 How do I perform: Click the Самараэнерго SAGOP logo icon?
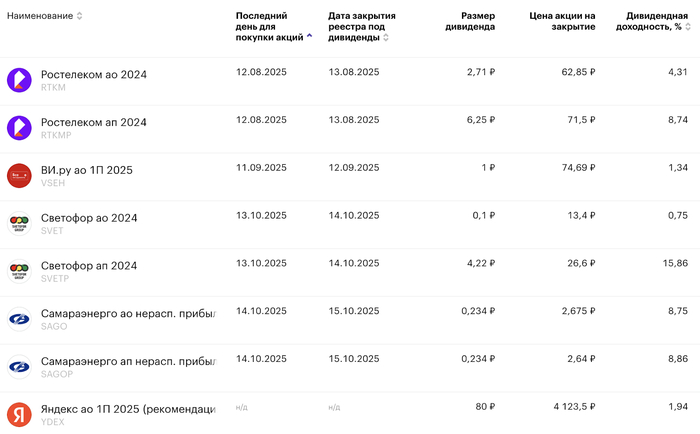pyautogui.click(x=20, y=367)
